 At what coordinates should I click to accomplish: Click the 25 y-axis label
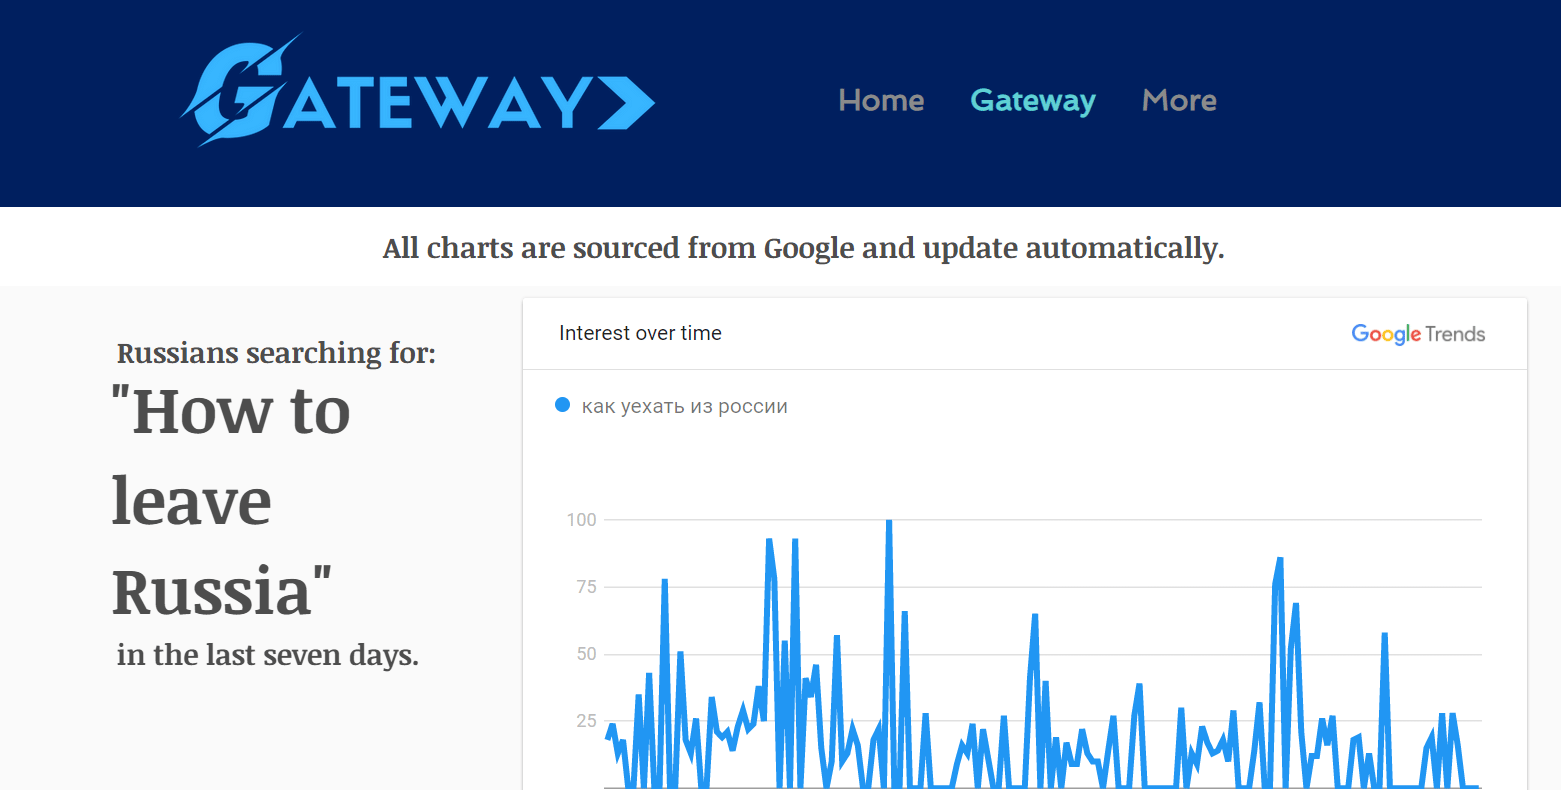pyautogui.click(x=586, y=721)
